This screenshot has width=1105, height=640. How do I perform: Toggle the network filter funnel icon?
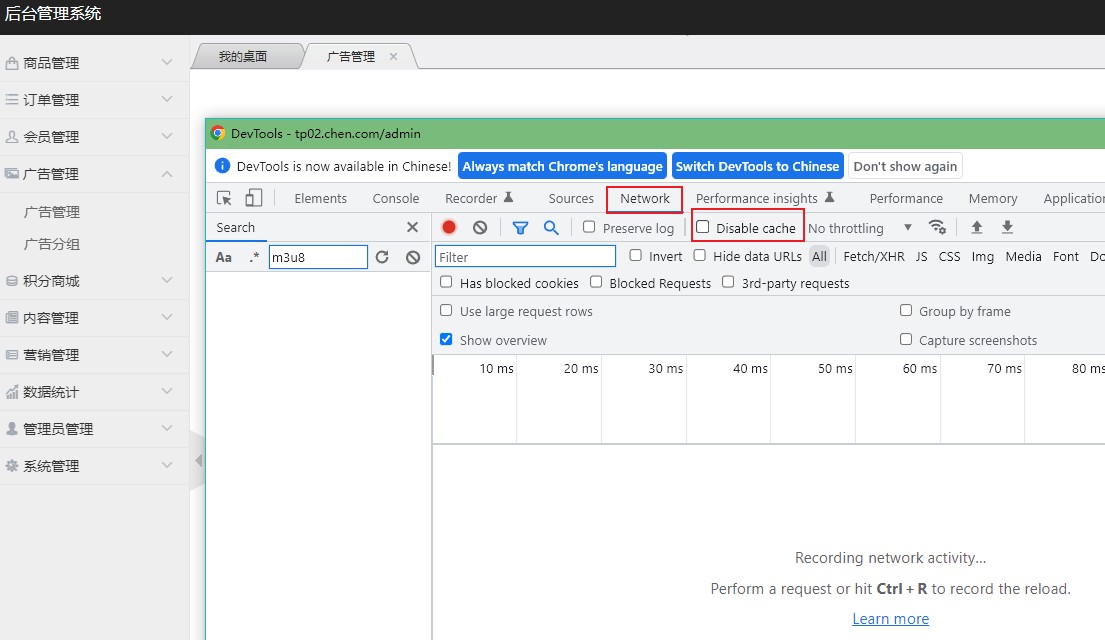coord(520,228)
